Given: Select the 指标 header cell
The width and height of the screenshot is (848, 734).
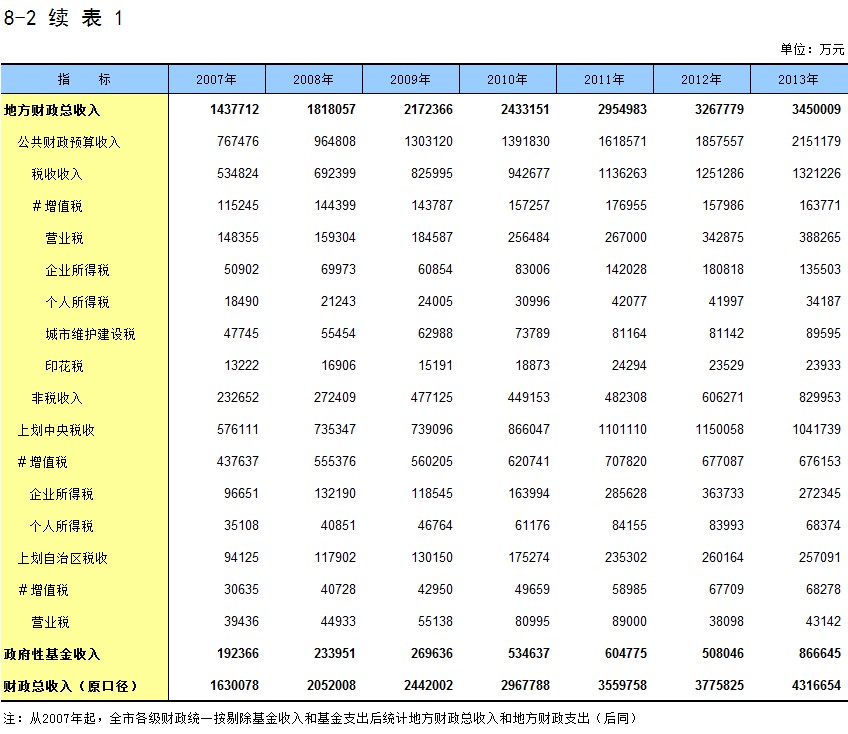Looking at the screenshot, I should coord(84,80).
